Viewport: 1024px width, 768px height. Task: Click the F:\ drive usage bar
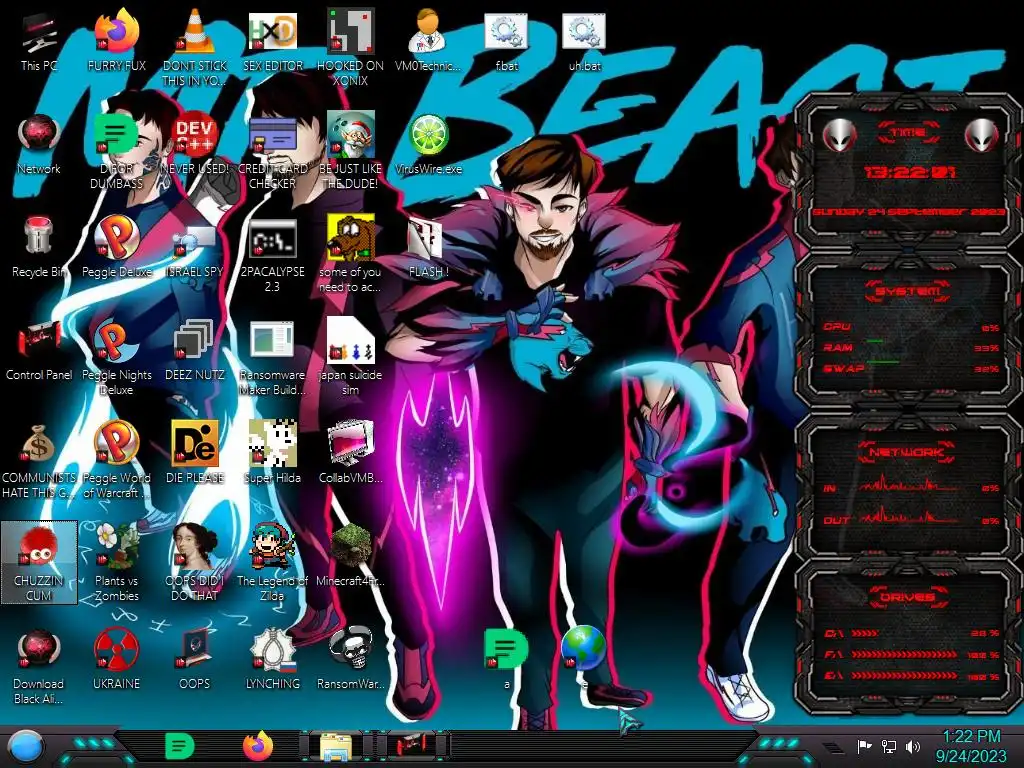click(x=912, y=654)
